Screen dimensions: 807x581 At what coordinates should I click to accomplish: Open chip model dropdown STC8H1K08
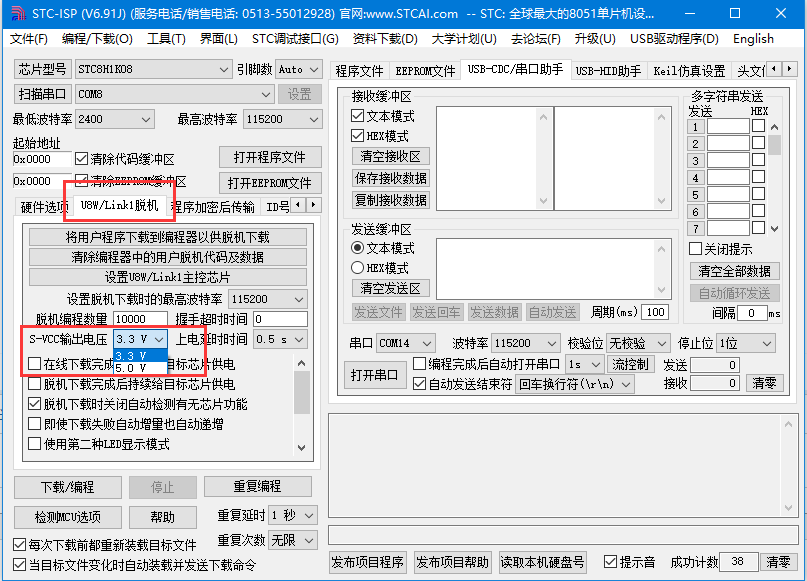click(153, 69)
